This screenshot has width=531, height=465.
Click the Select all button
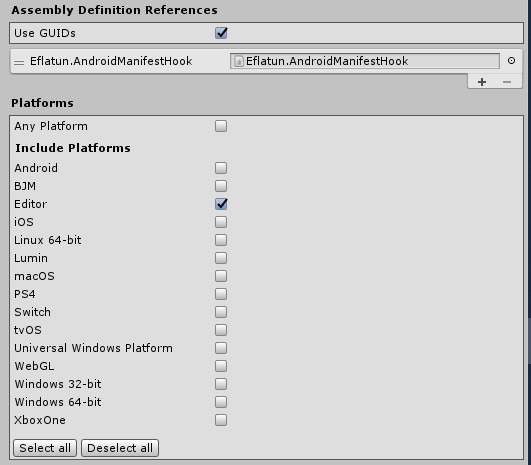coord(45,448)
